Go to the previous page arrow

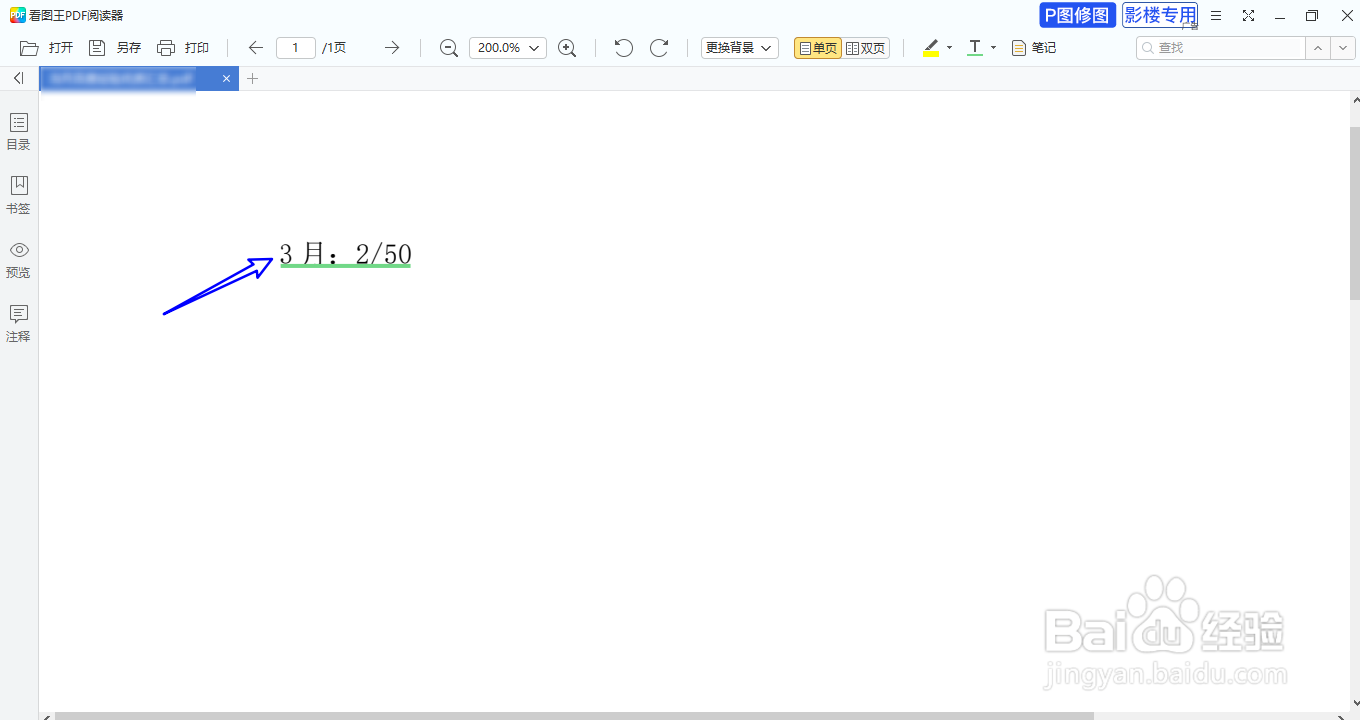click(256, 48)
